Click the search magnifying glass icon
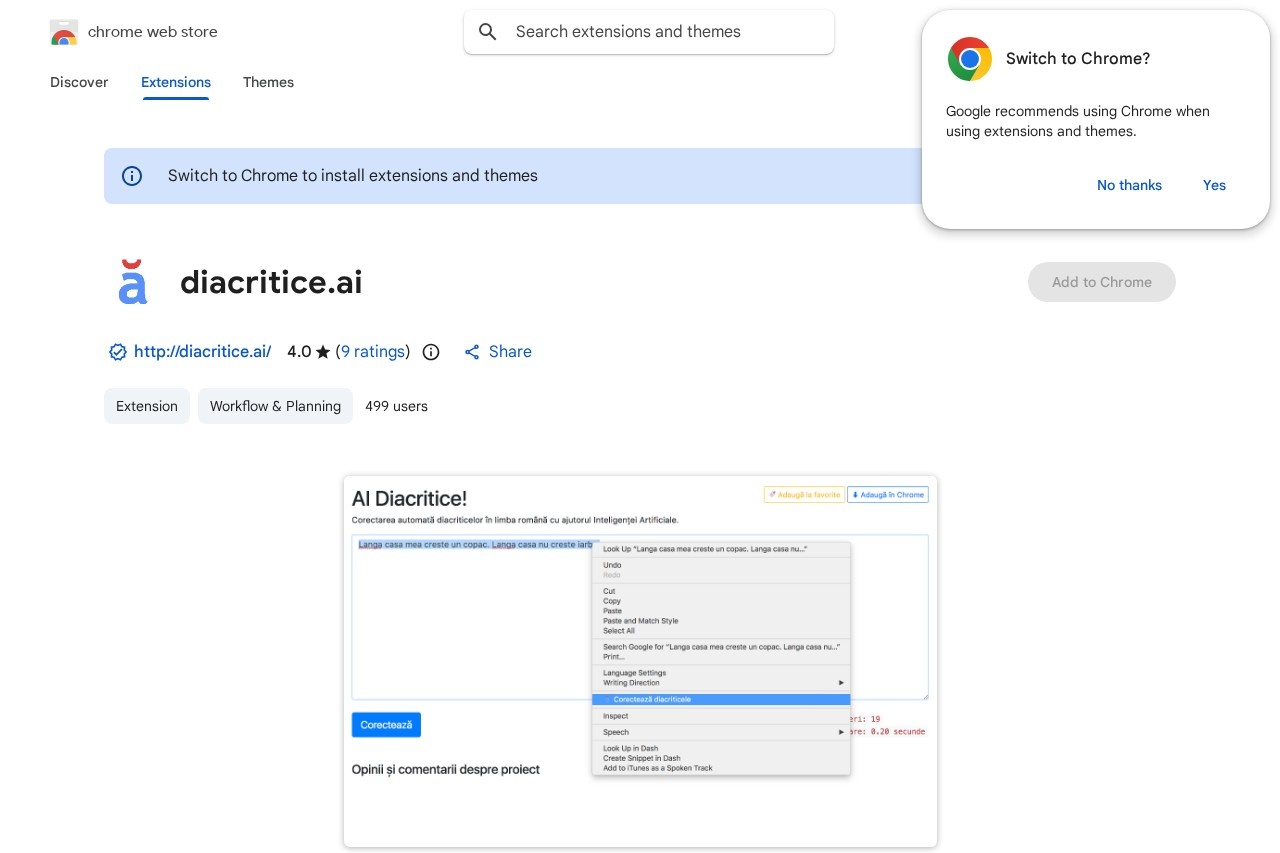 pyautogui.click(x=488, y=32)
